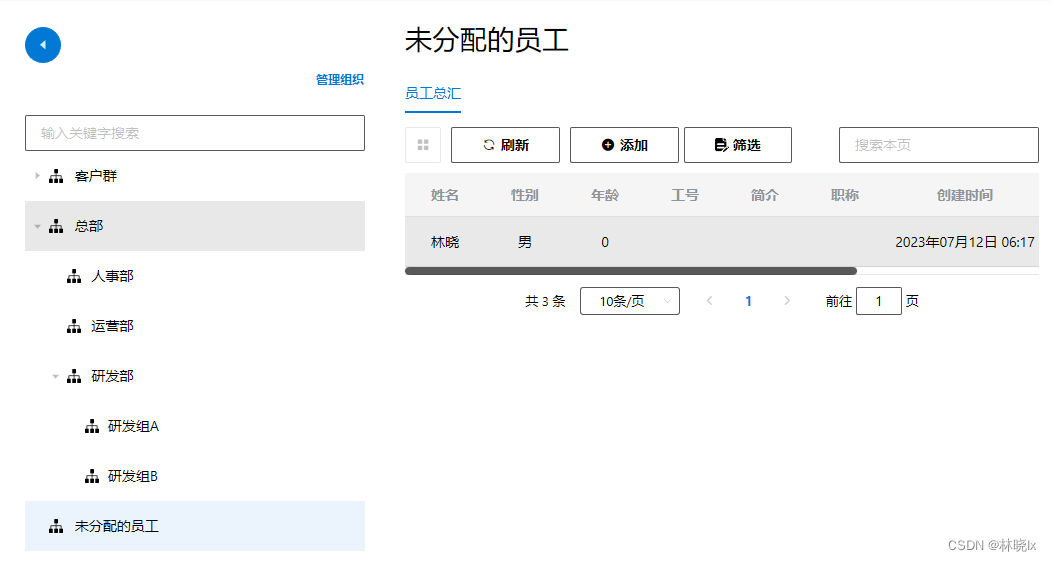Expand the 客户群 tree node

(x=38, y=176)
